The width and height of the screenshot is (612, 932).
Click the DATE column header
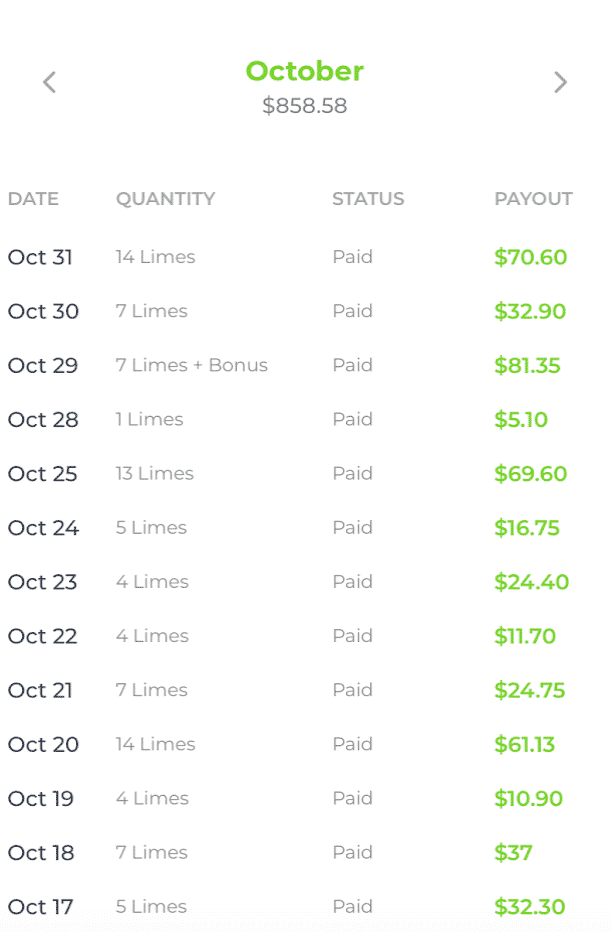(x=33, y=199)
